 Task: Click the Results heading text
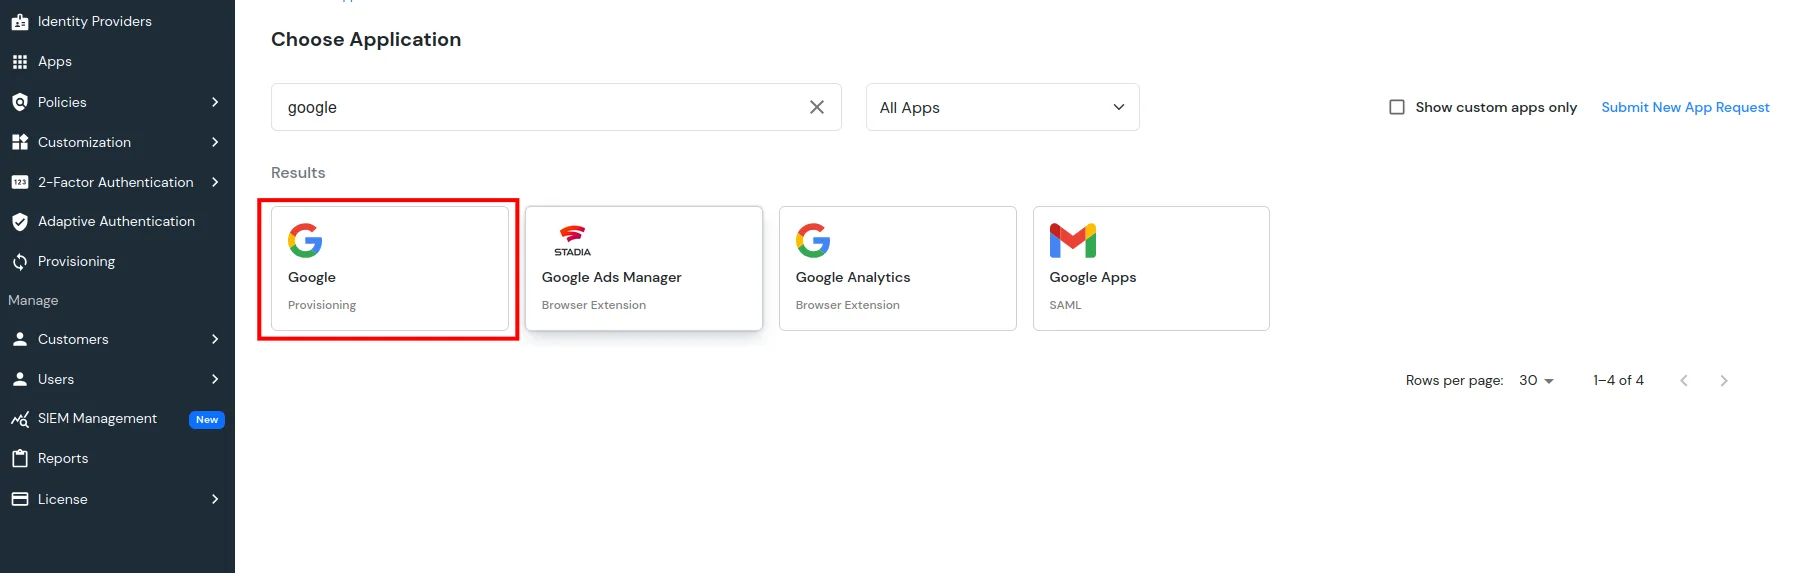298,173
